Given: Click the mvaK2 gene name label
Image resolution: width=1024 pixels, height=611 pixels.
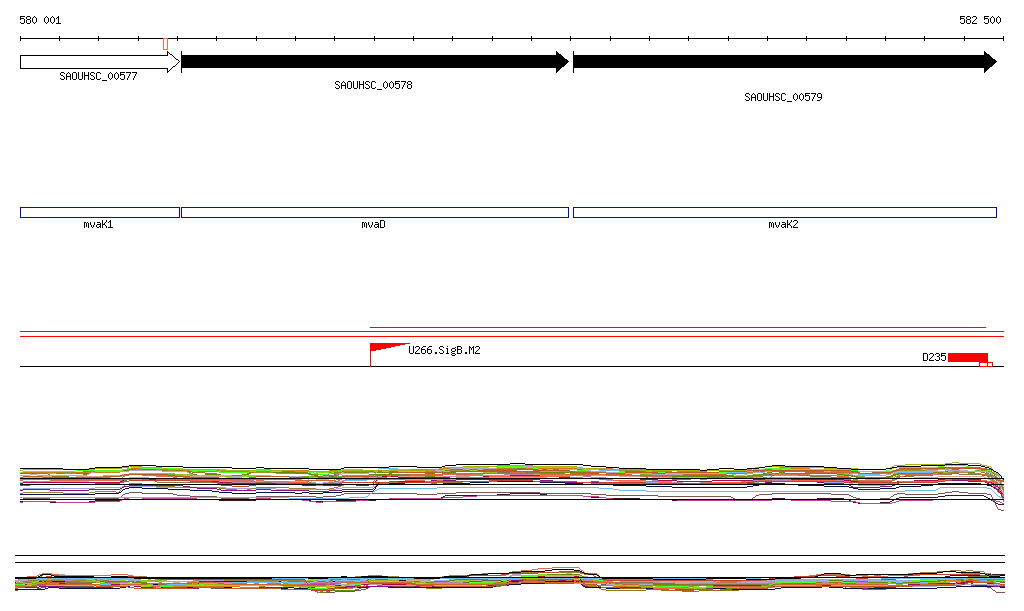Looking at the screenshot, I should coord(783,225).
